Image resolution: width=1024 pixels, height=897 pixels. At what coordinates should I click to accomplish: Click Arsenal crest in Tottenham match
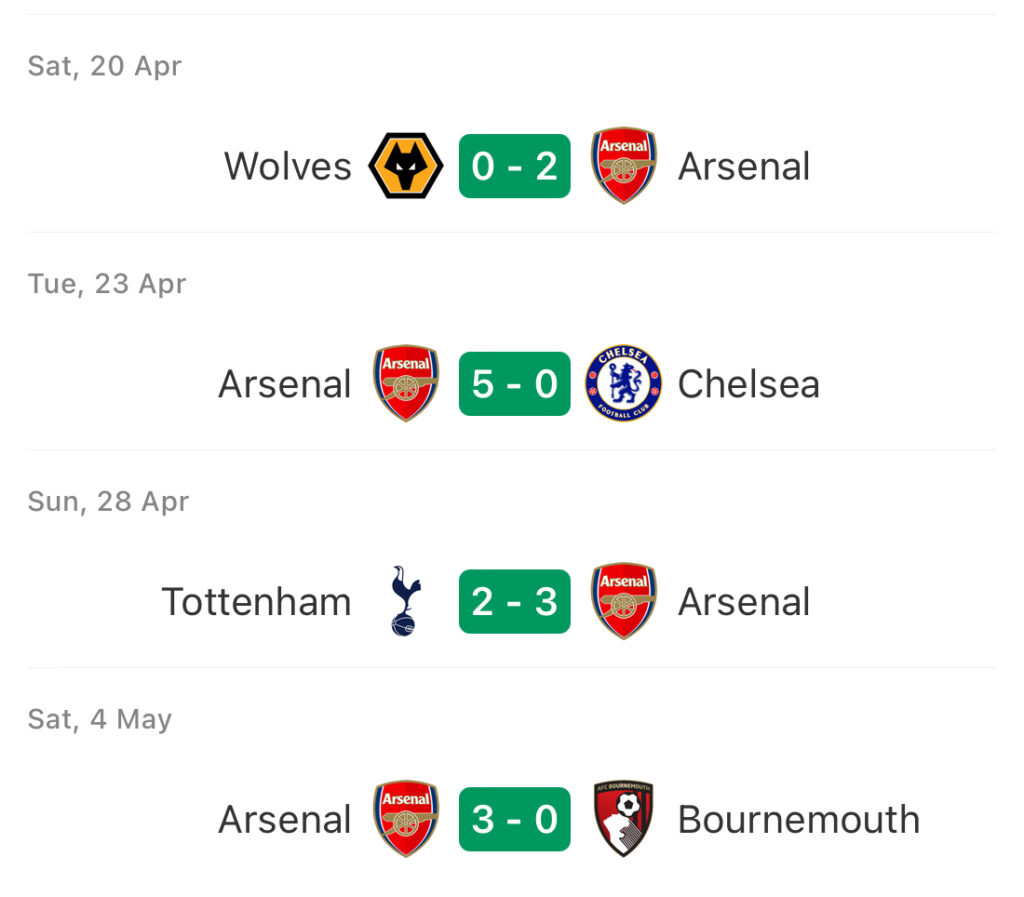point(623,601)
